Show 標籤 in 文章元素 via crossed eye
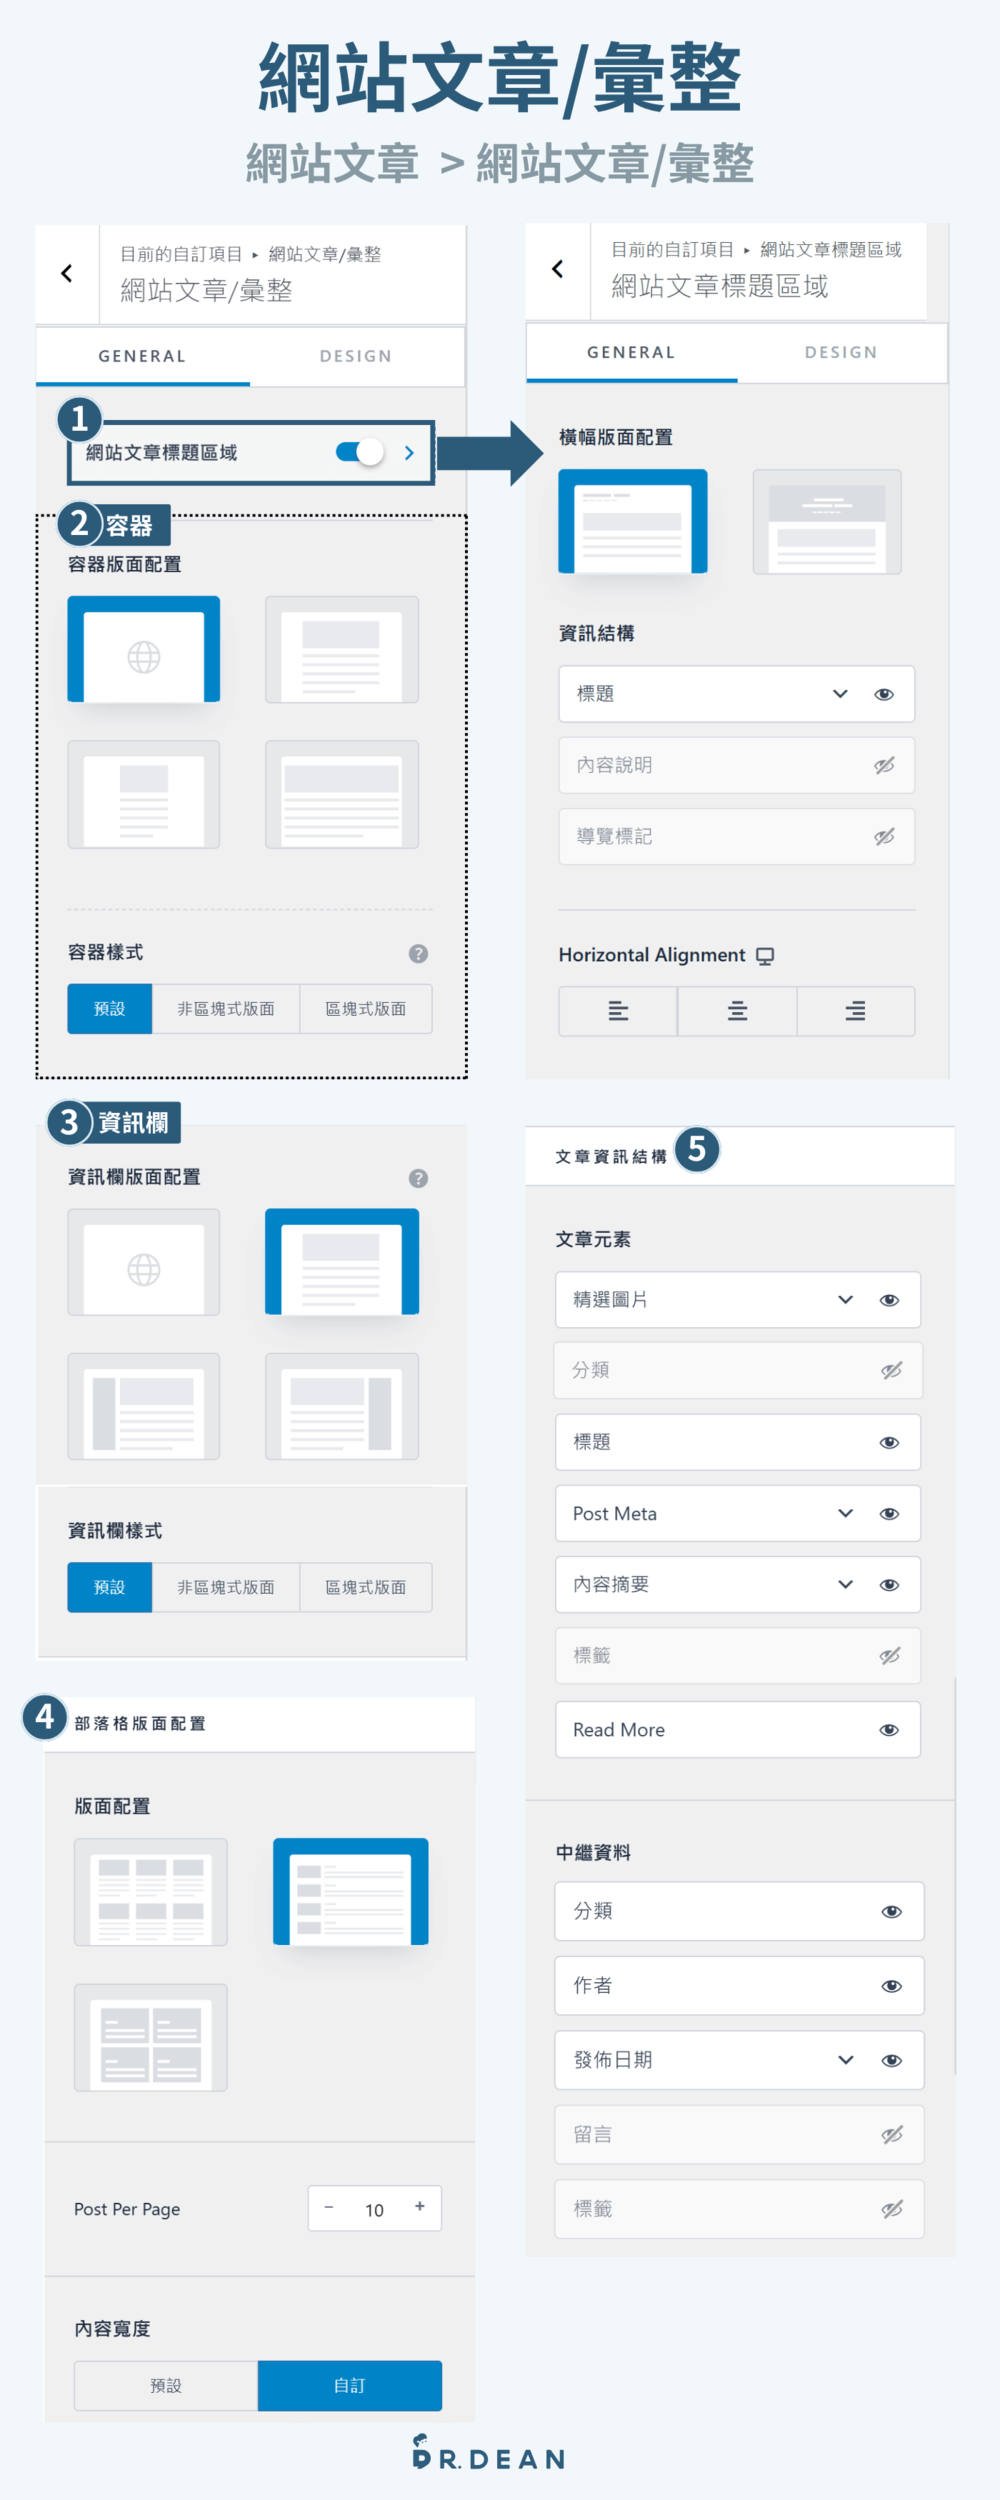1000x2500 pixels. (x=890, y=1656)
